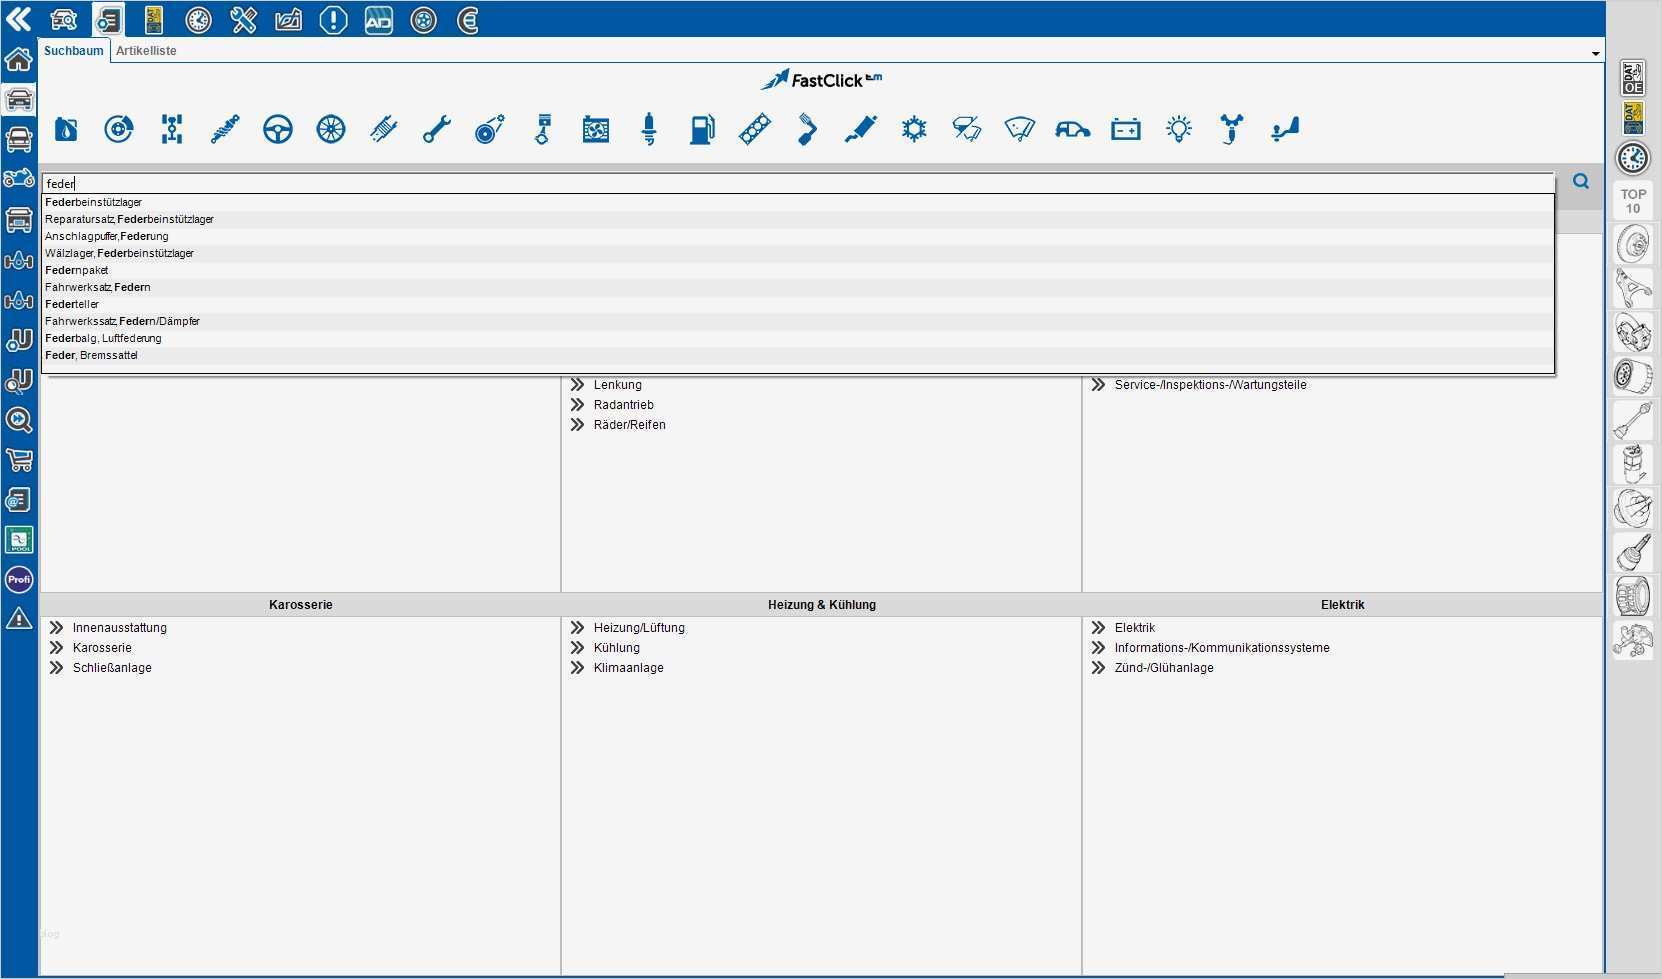This screenshot has width=1662, height=979.
Task: Click the home icon in left sidebar
Action: coord(19,60)
